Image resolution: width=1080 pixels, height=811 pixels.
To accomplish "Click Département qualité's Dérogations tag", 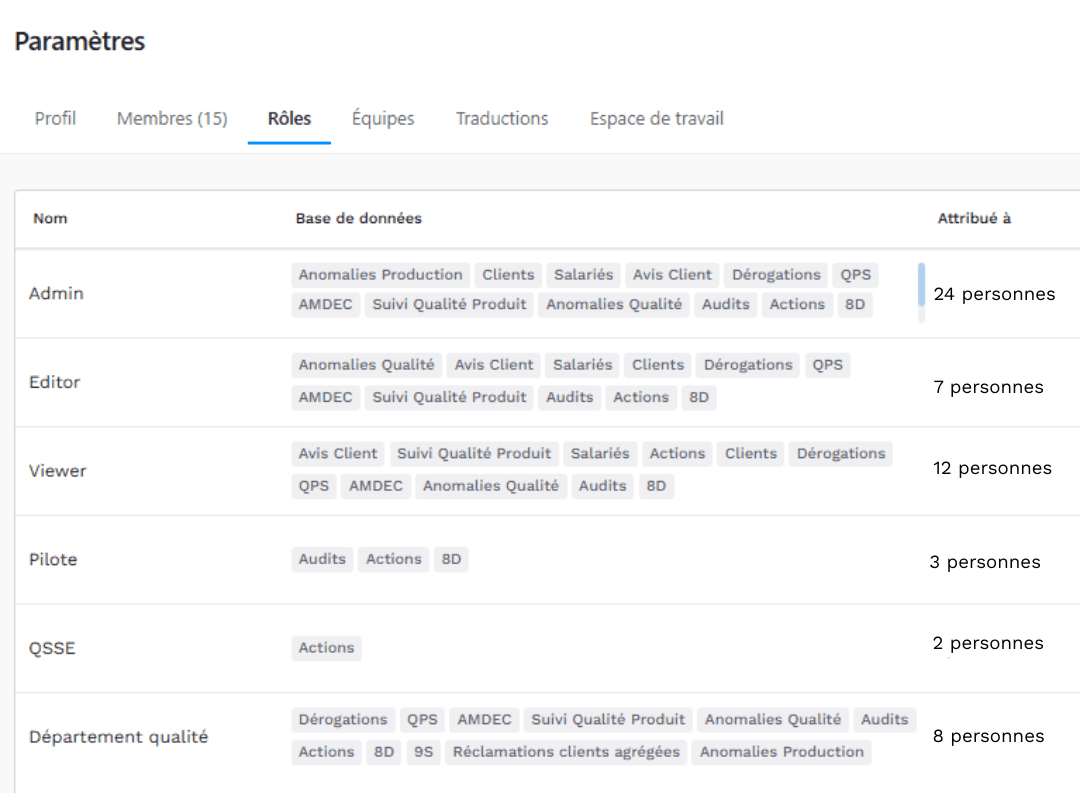I will click(x=343, y=720).
